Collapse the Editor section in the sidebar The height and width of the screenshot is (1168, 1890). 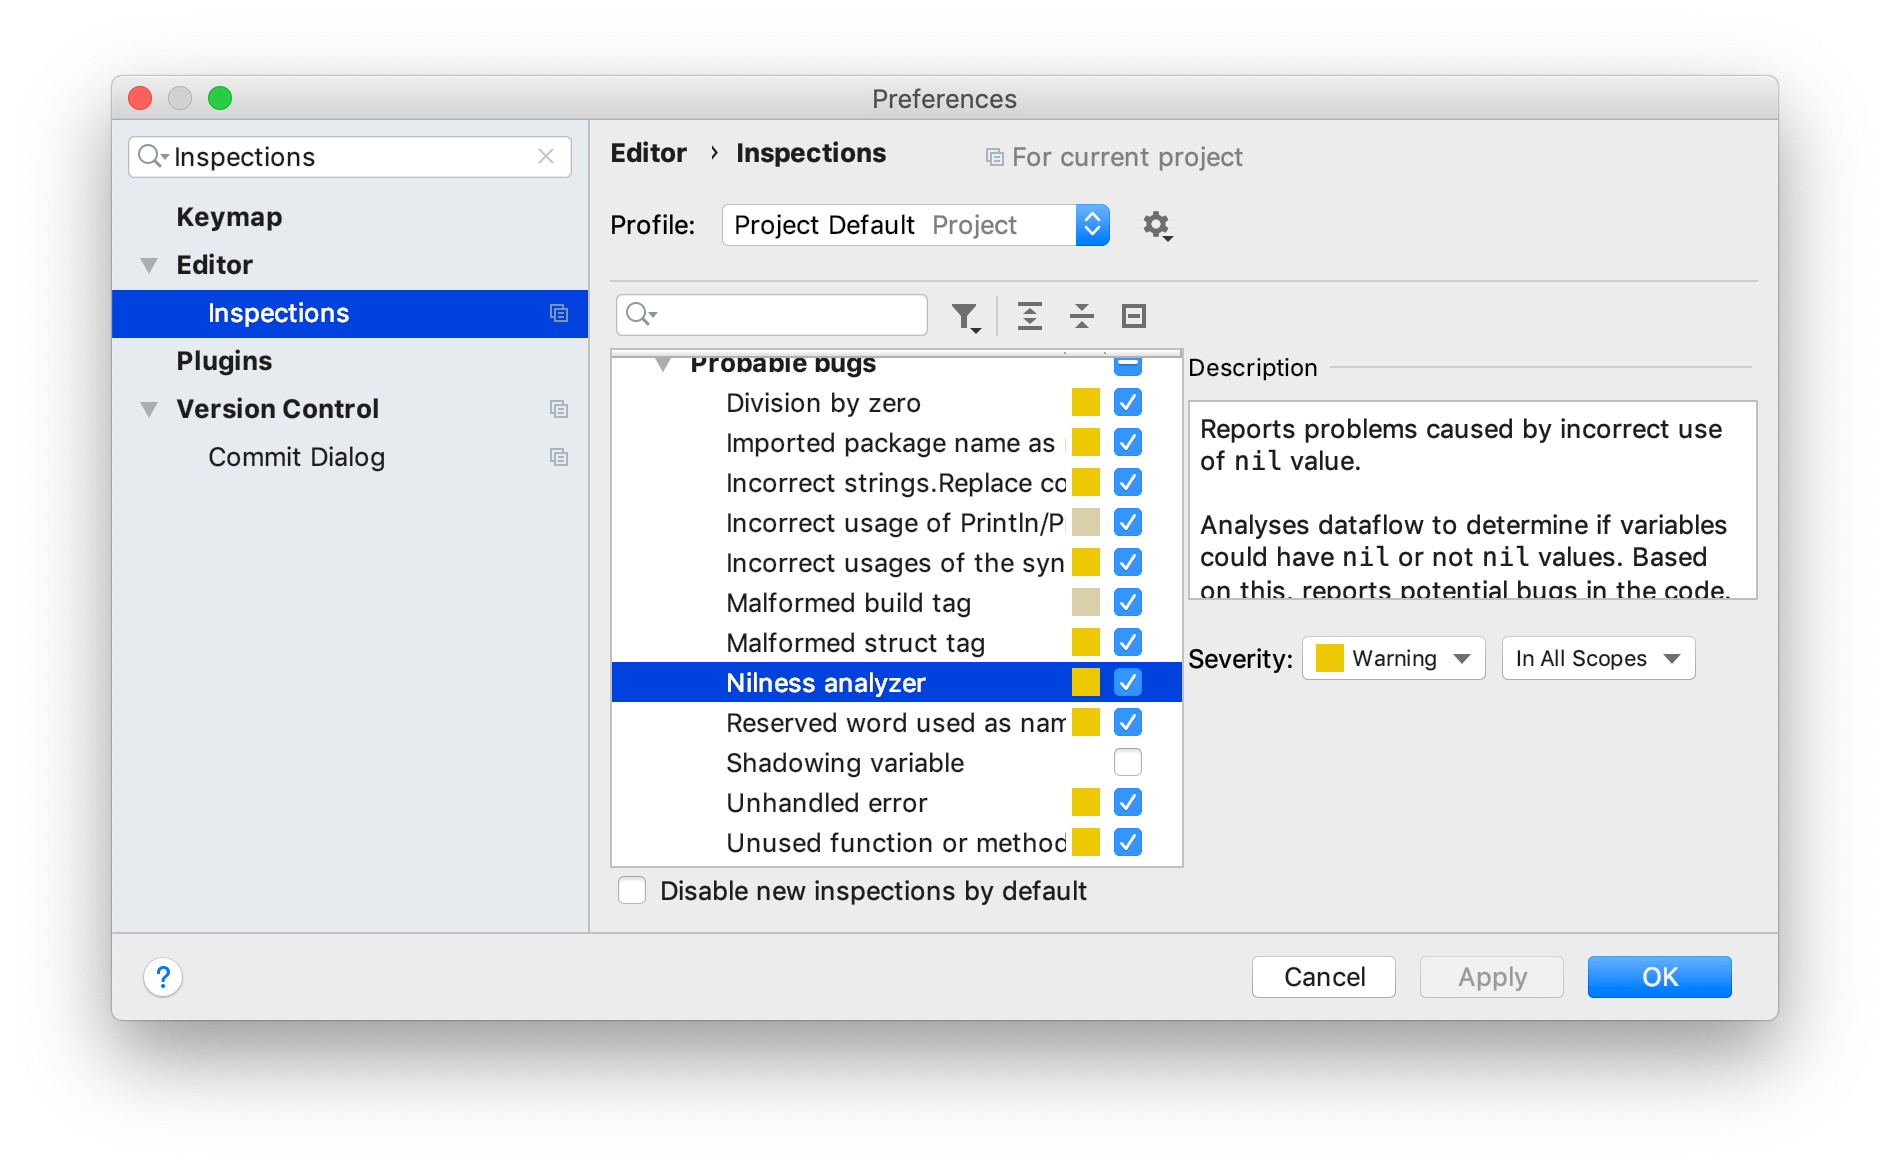click(148, 264)
